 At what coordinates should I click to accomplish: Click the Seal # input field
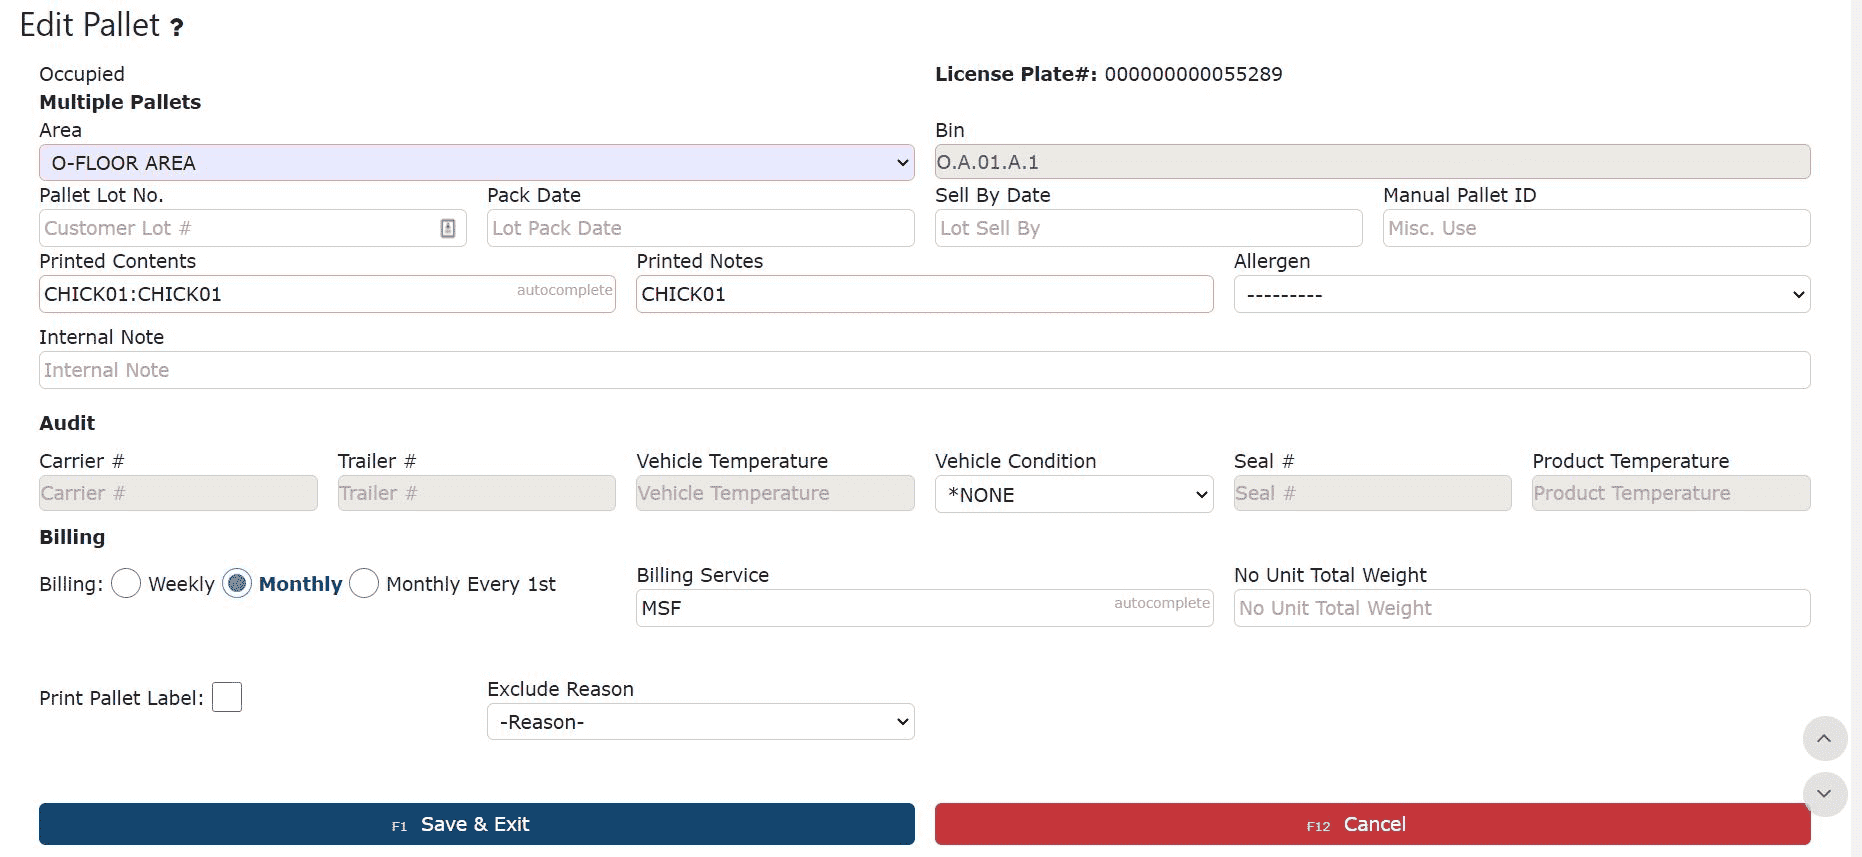[1372, 493]
